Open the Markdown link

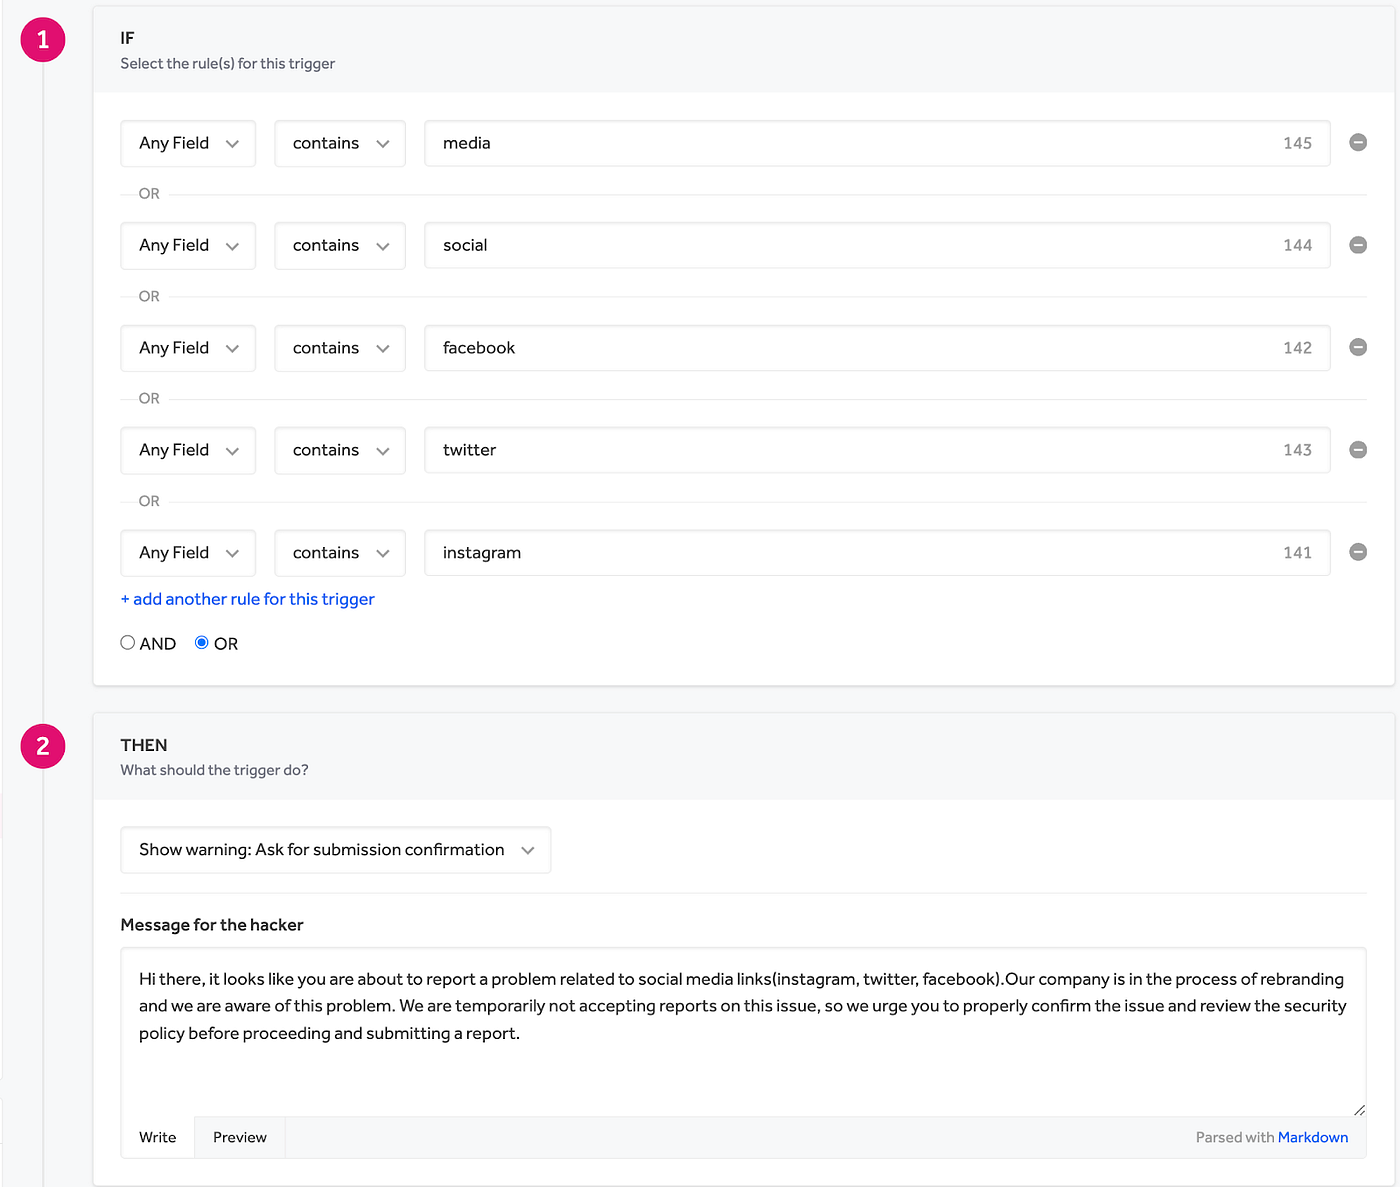point(1312,1137)
